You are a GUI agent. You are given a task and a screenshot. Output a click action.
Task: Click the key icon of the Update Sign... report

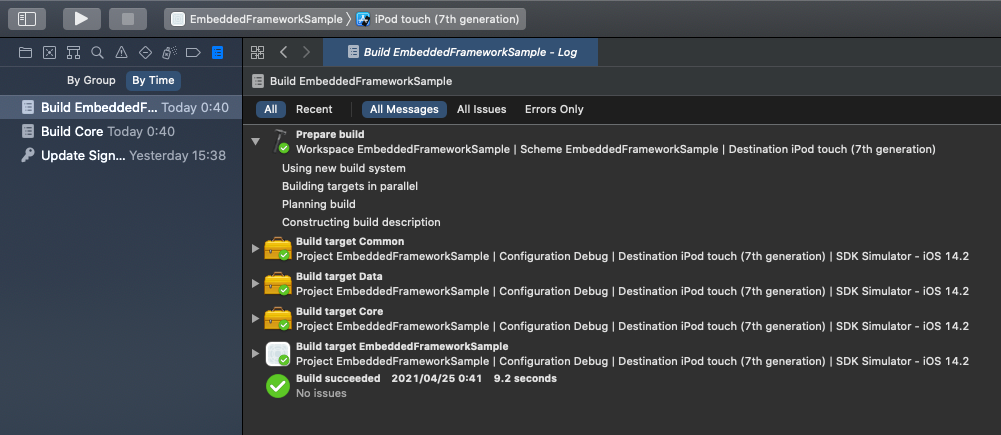click(27, 156)
